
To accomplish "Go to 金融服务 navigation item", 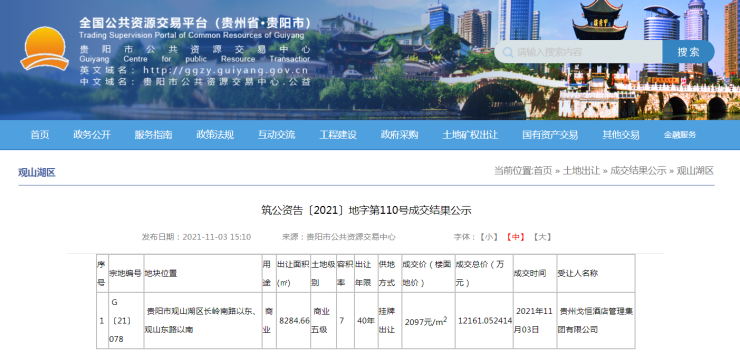I will (x=680, y=135).
